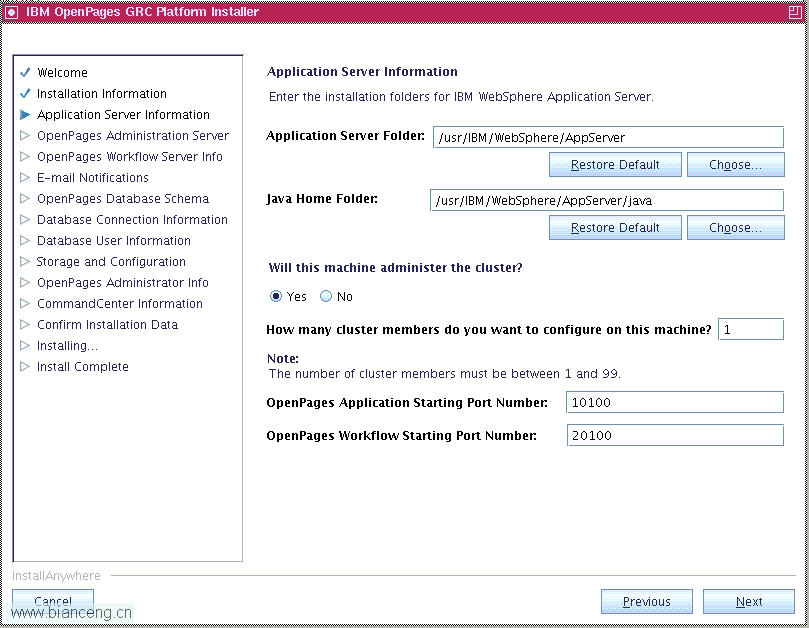Viewport: 809px width, 628px height.
Task: Click the InstallAnywhere label
Action: [x=56, y=576]
